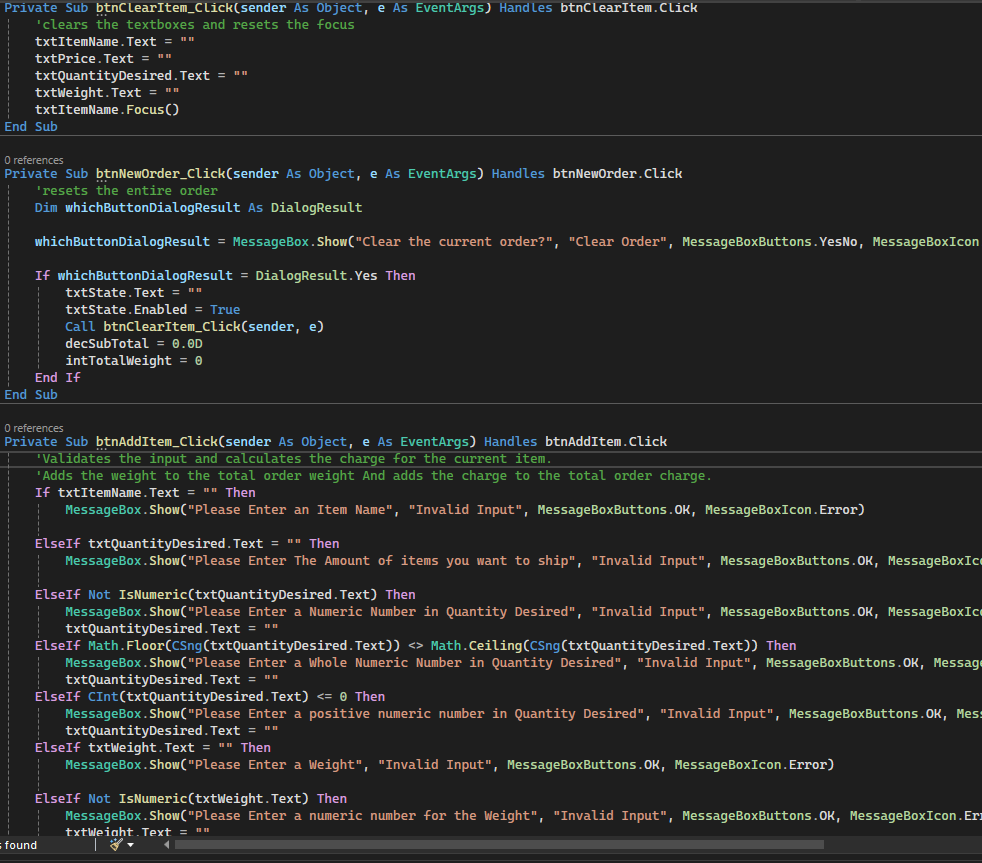Screen dimensions: 982x863
Task: Click 'Handles btnAddItem.Click' text
Action: pos(576,442)
